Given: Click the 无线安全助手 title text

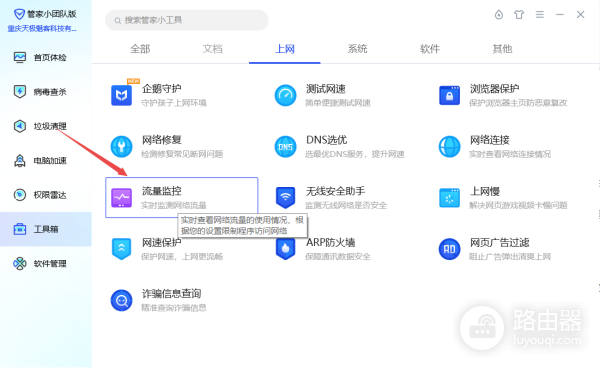Looking at the screenshot, I should pyautogui.click(x=336, y=191).
